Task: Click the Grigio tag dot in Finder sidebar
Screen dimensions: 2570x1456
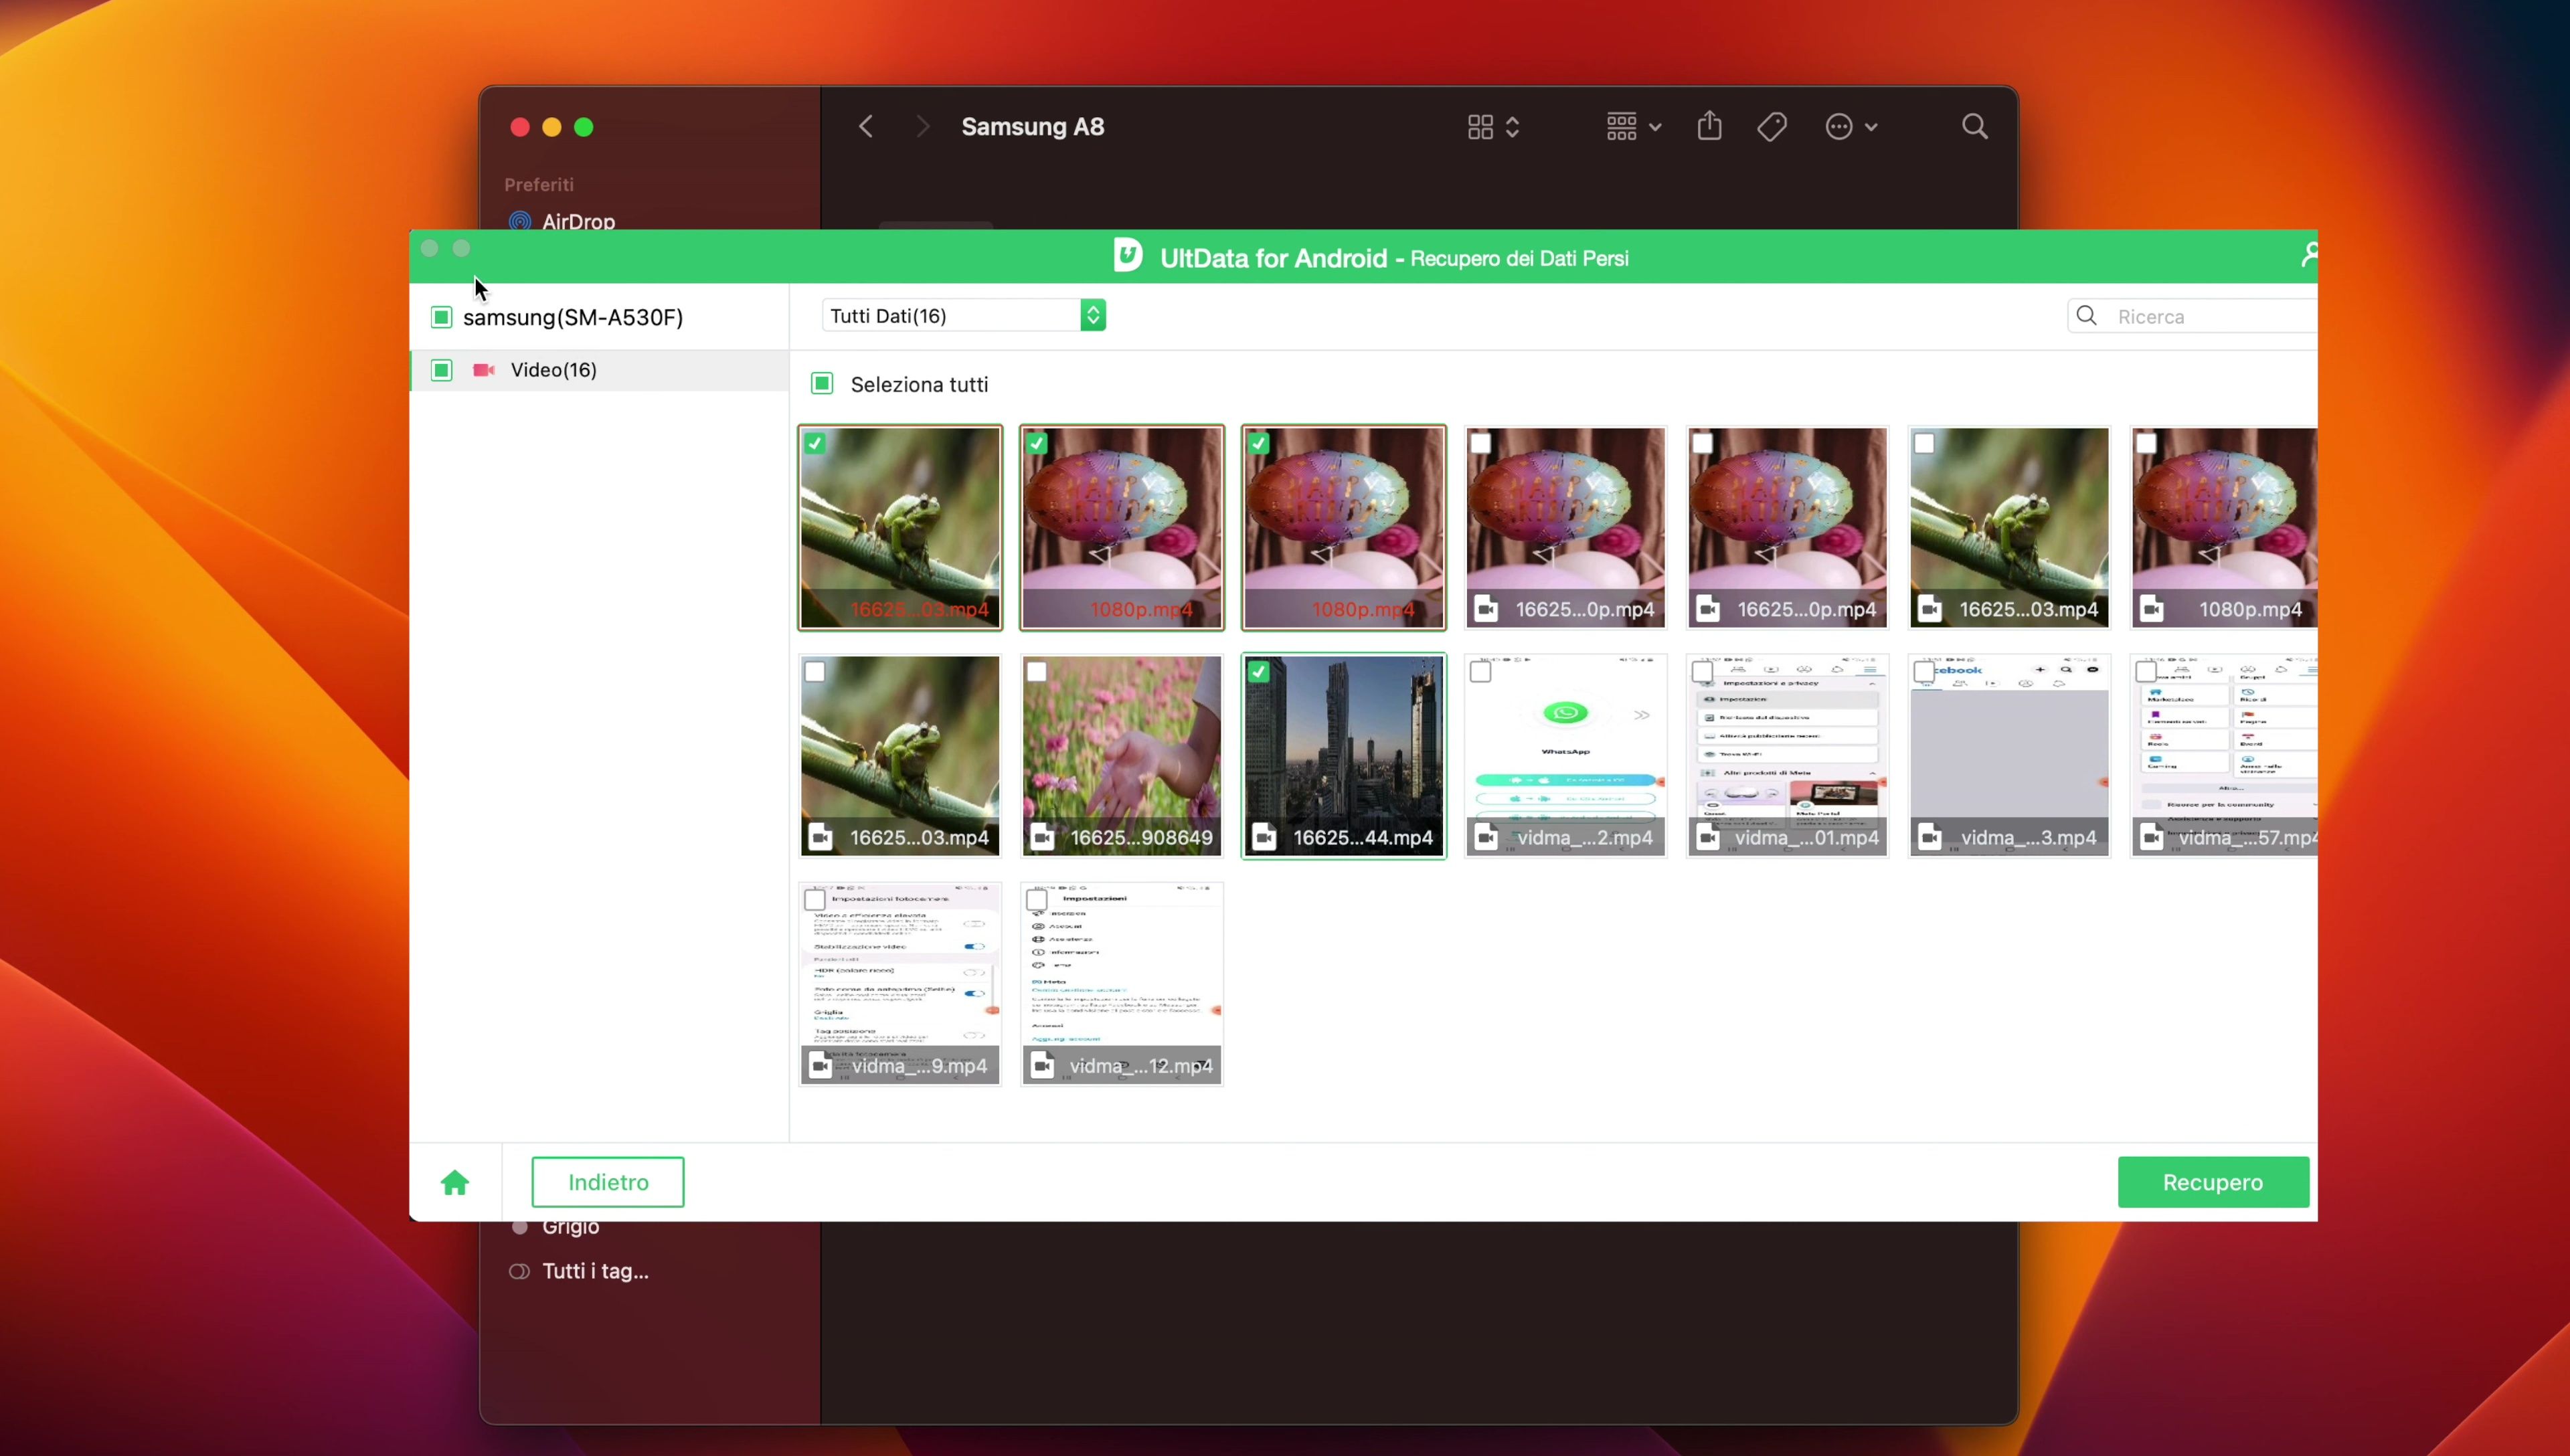Action: 520,1226
